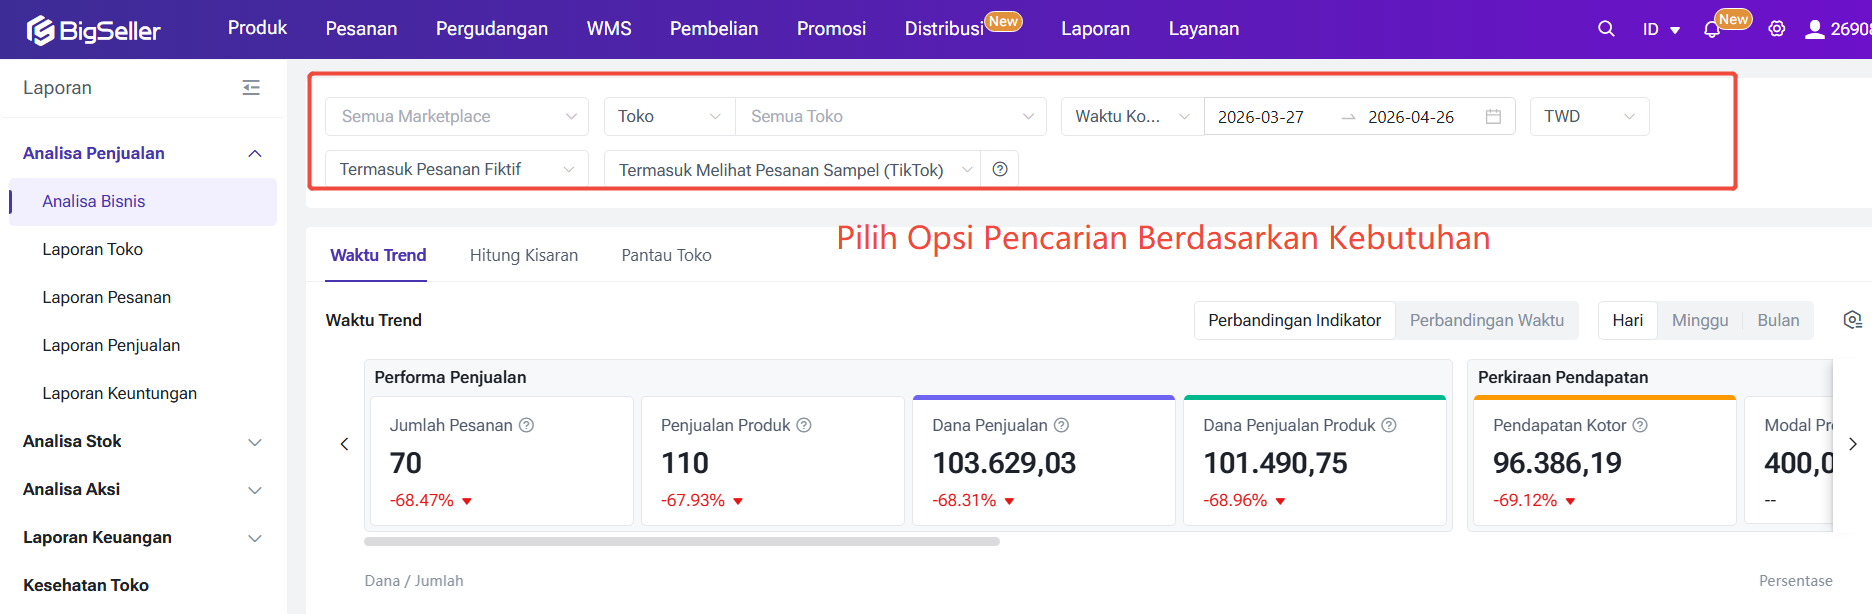This screenshot has height=614, width=1872.
Task: Open Laporan Keuntungan in sidebar
Action: 119,393
